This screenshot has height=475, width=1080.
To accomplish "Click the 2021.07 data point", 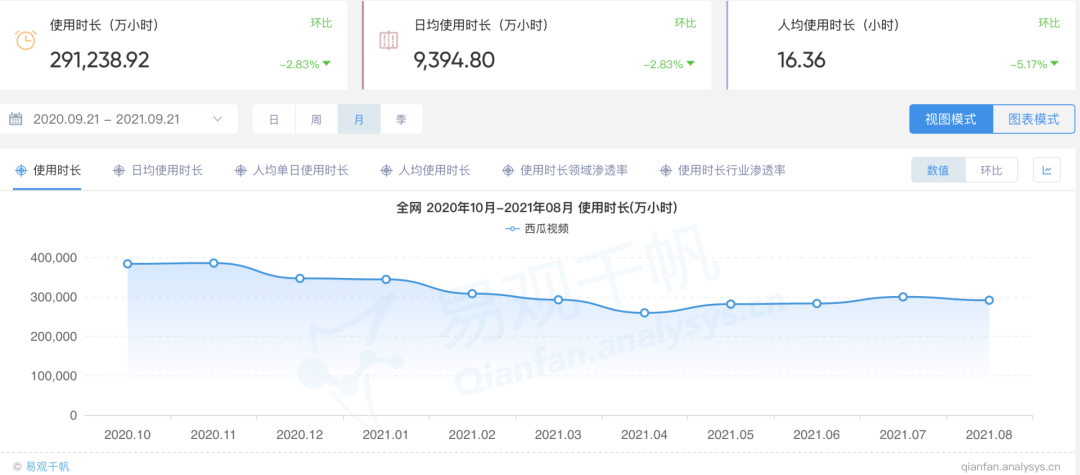I will 903,297.
